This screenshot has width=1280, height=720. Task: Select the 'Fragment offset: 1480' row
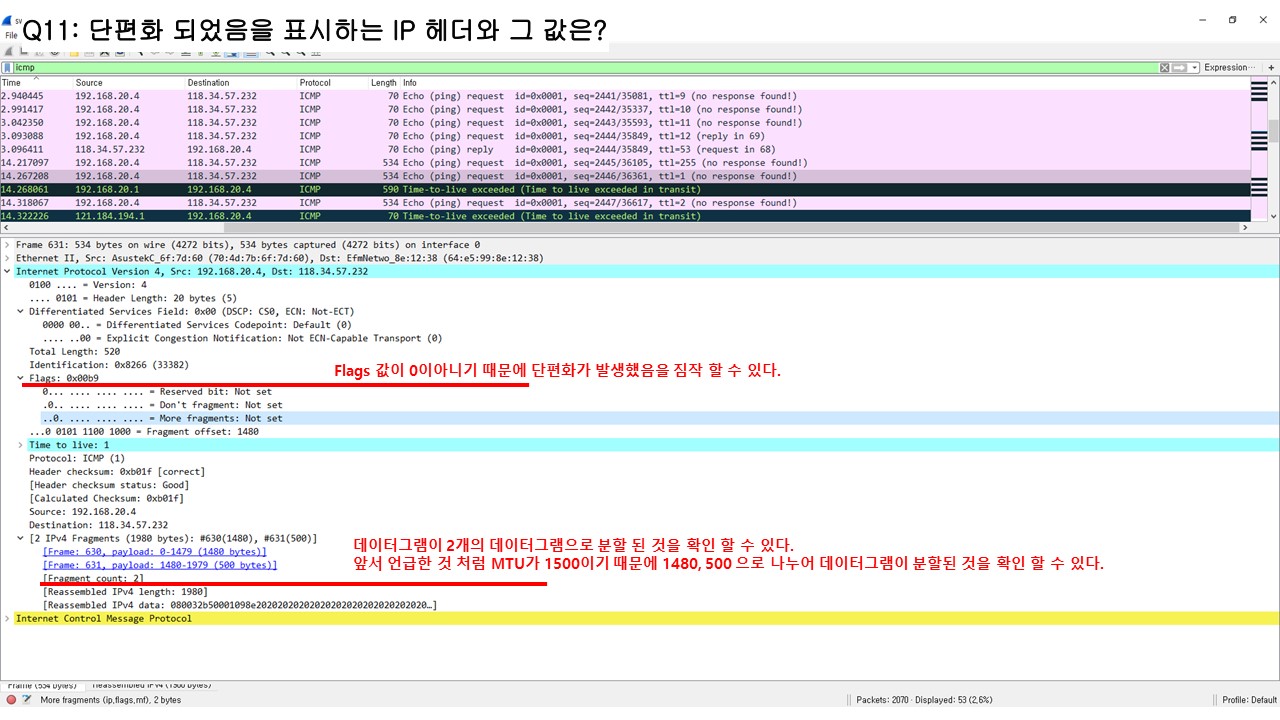click(144, 431)
